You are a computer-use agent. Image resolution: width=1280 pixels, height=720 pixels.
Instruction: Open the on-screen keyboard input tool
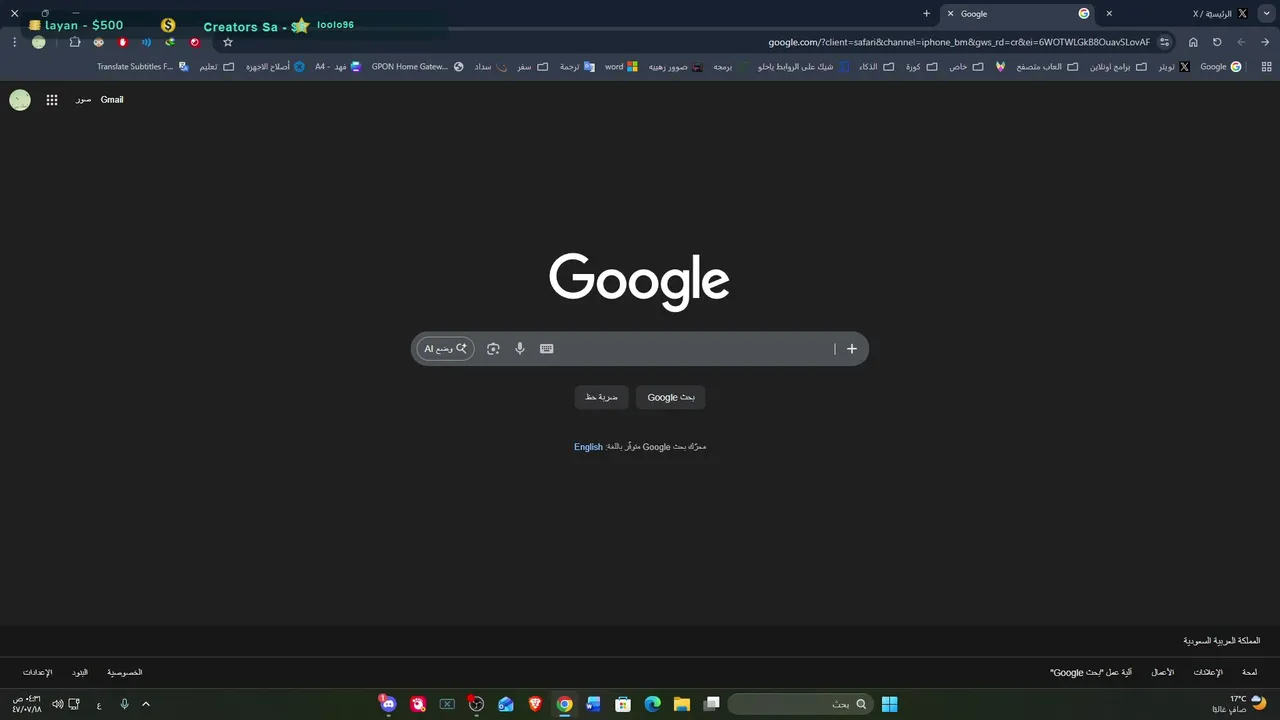point(547,349)
